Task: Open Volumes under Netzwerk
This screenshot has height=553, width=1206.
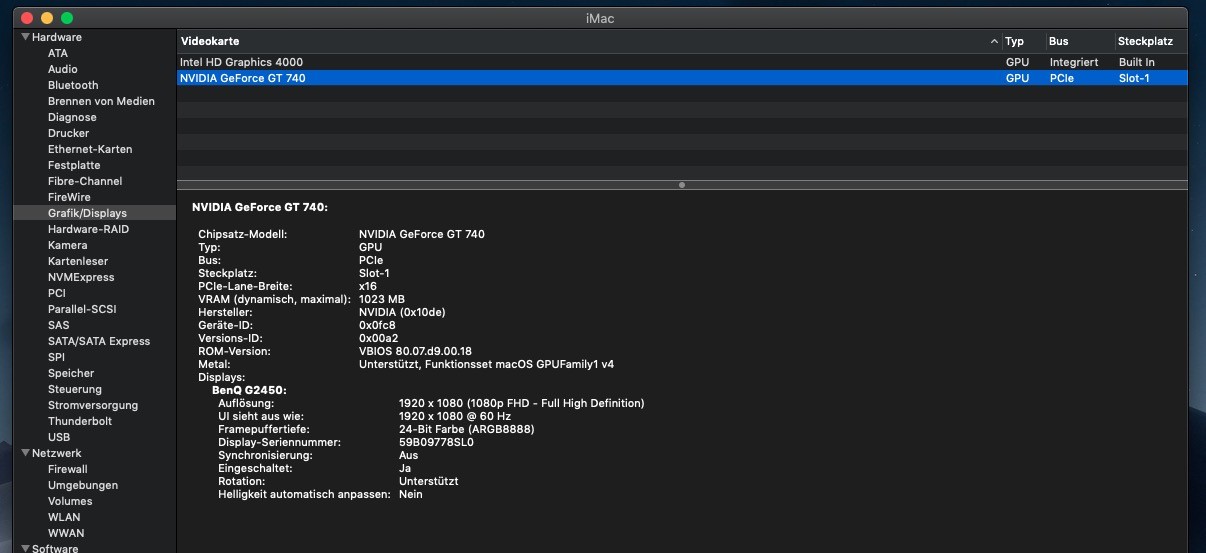Action: (x=70, y=501)
